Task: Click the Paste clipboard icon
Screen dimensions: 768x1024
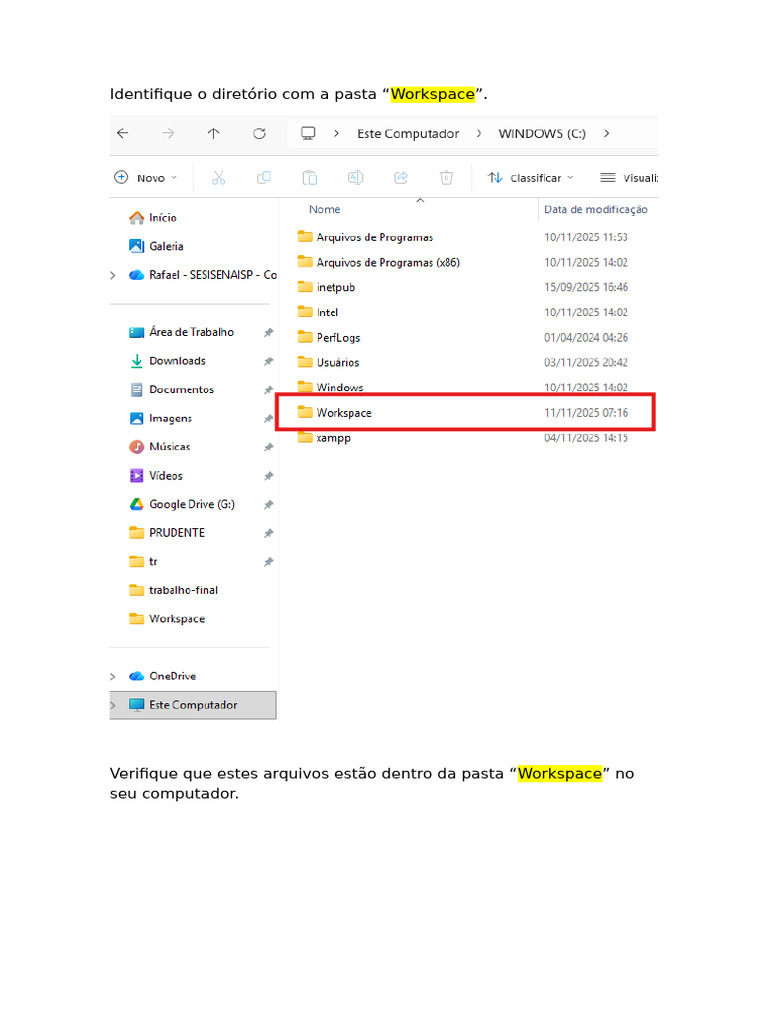Action: 310,178
